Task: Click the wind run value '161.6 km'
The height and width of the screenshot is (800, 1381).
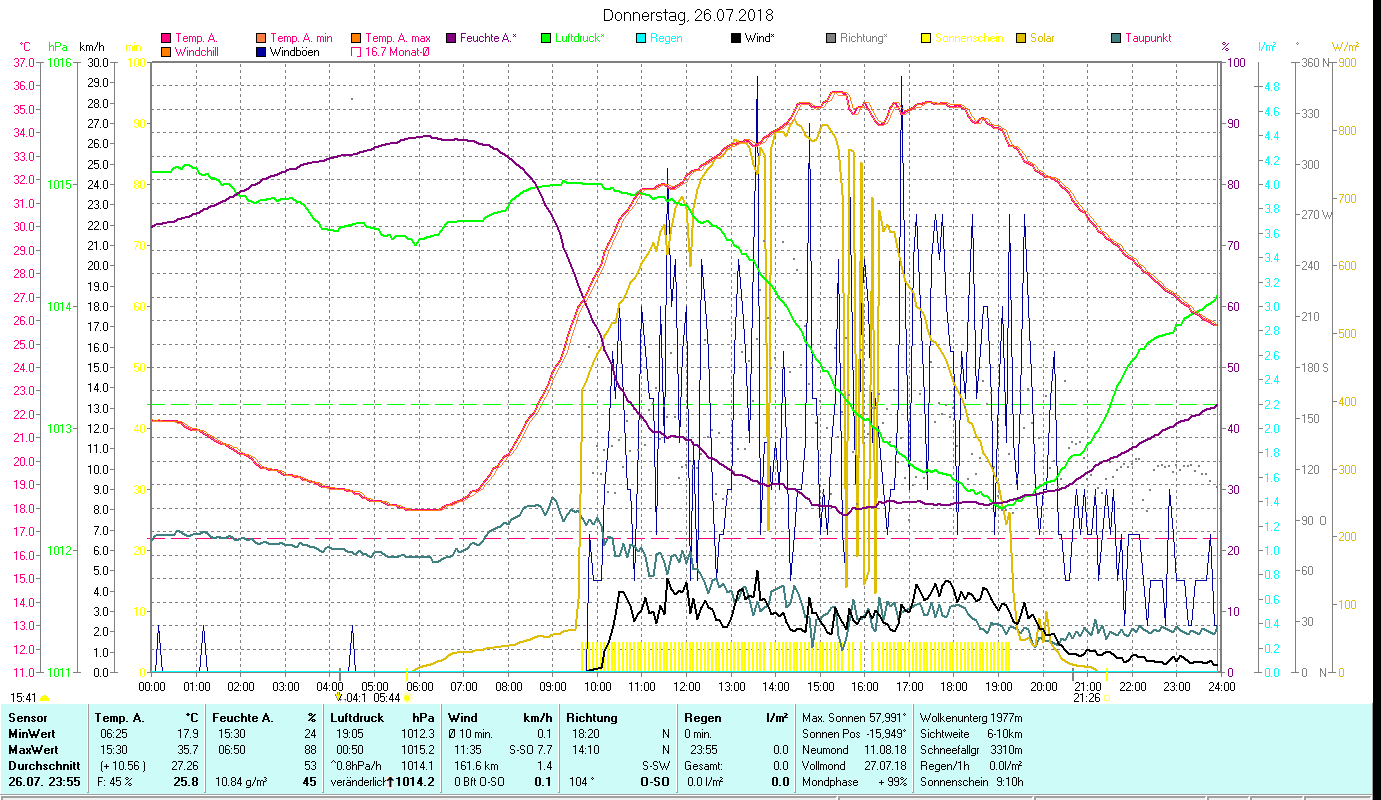Action: coord(477,766)
